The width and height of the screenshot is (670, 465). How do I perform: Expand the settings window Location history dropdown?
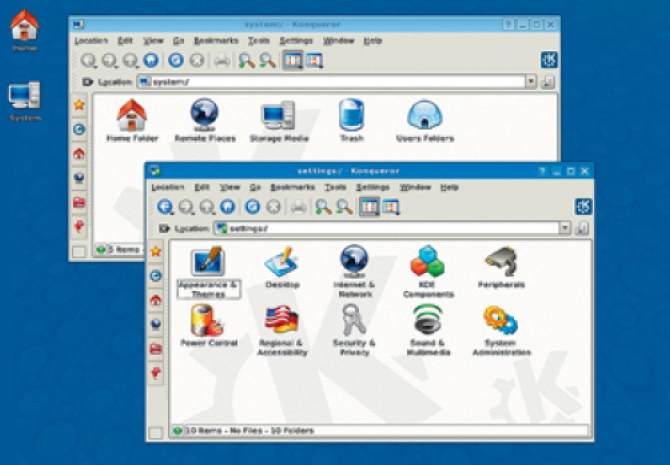pos(565,228)
